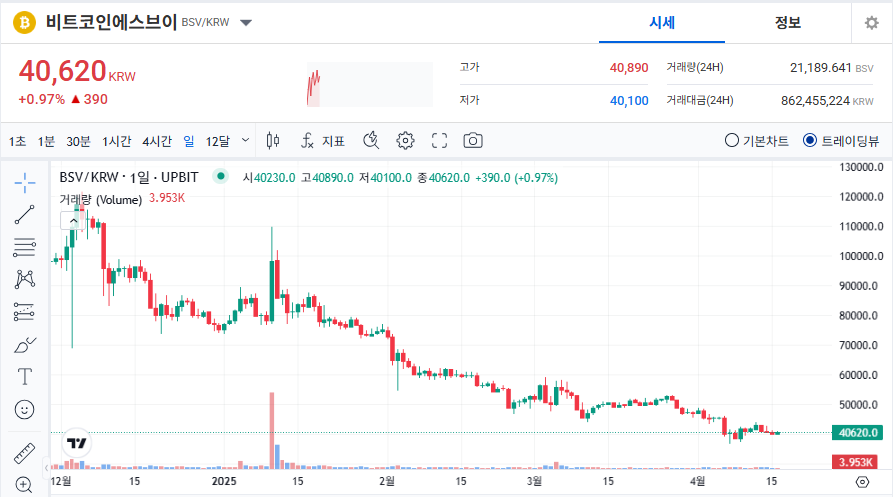Click the mini sparkline price chart
Image resolution: width=893 pixels, height=497 pixels.
click(x=370, y=85)
